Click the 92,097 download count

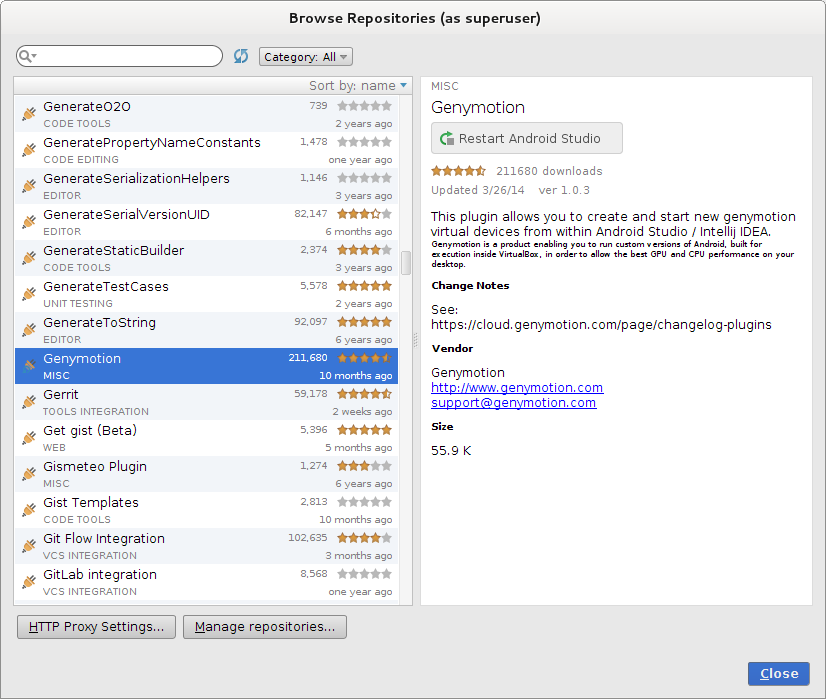tap(311, 322)
